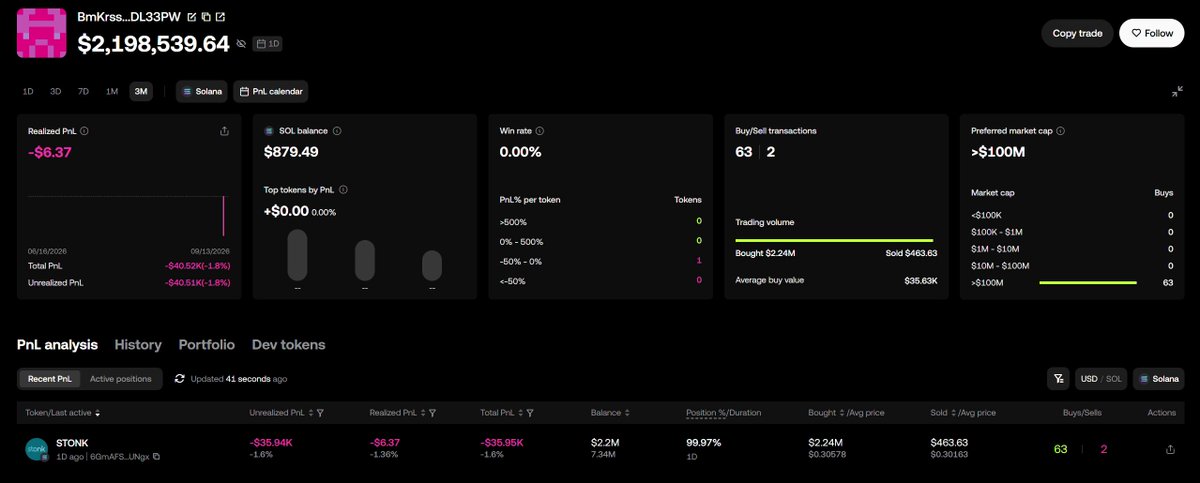Switch to Portfolio tab
Image resolution: width=1200 pixels, height=483 pixels.
[207, 344]
